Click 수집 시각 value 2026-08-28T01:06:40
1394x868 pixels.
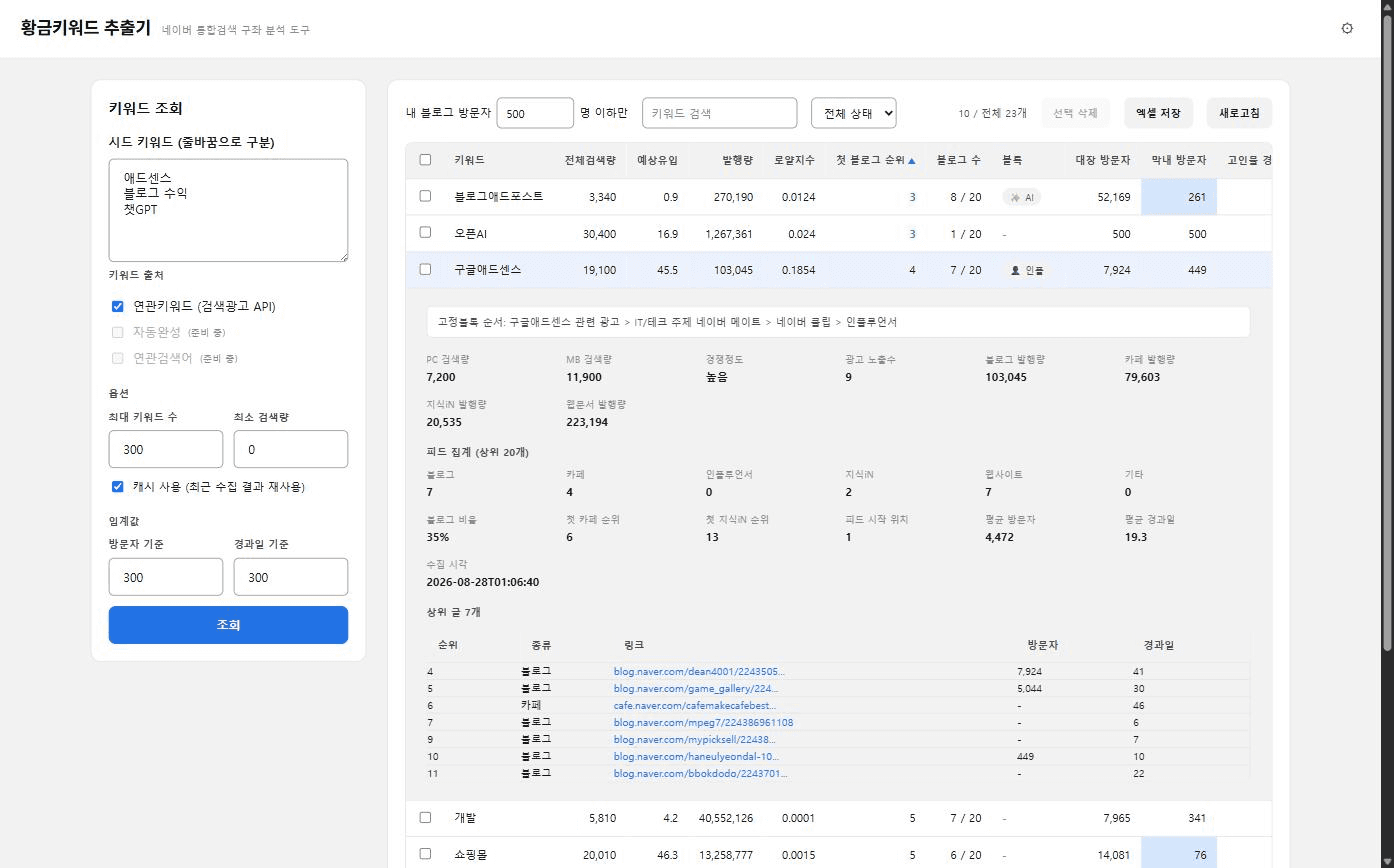click(483, 582)
